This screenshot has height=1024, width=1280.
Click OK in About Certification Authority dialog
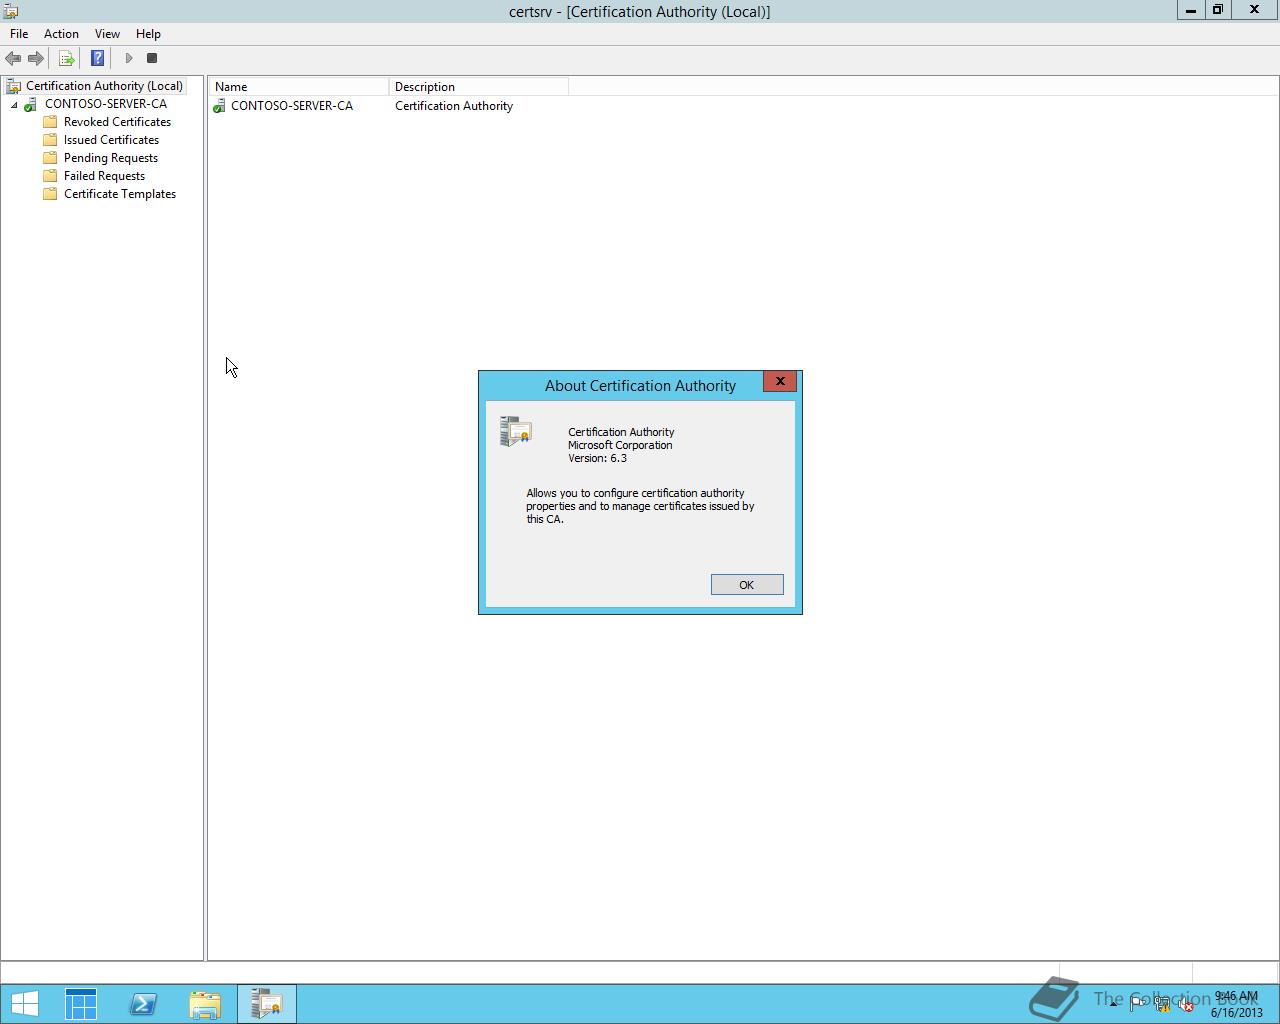(747, 585)
